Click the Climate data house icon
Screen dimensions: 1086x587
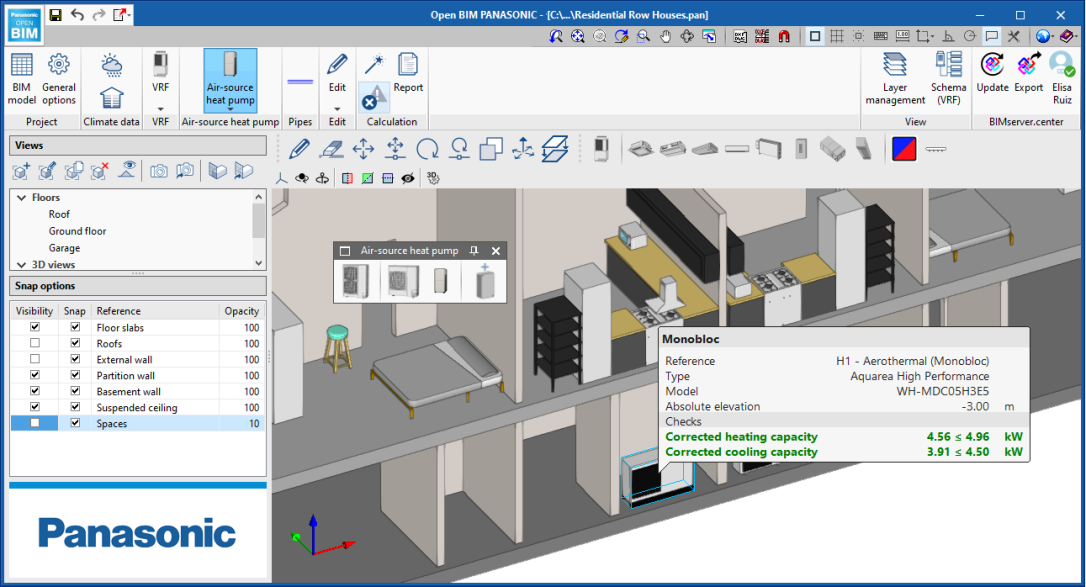(x=112, y=98)
